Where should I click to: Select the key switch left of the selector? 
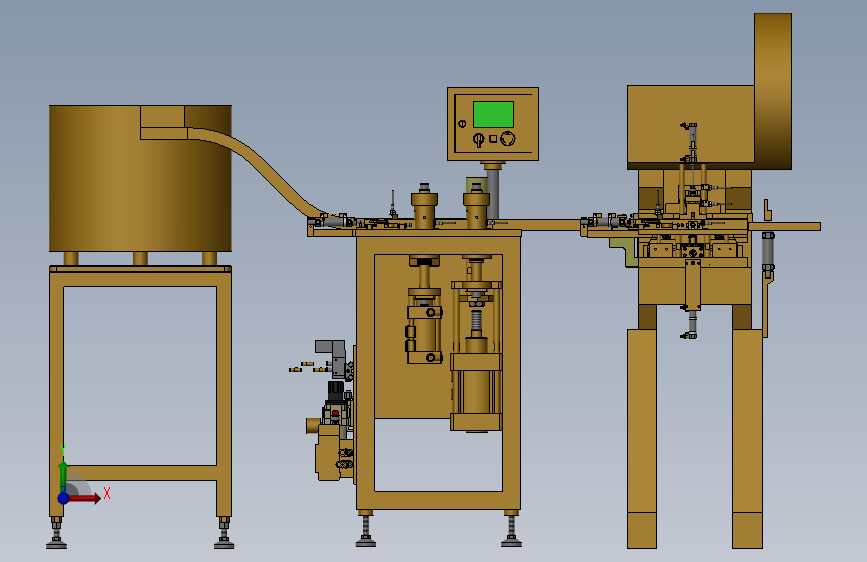pyautogui.click(x=462, y=124)
